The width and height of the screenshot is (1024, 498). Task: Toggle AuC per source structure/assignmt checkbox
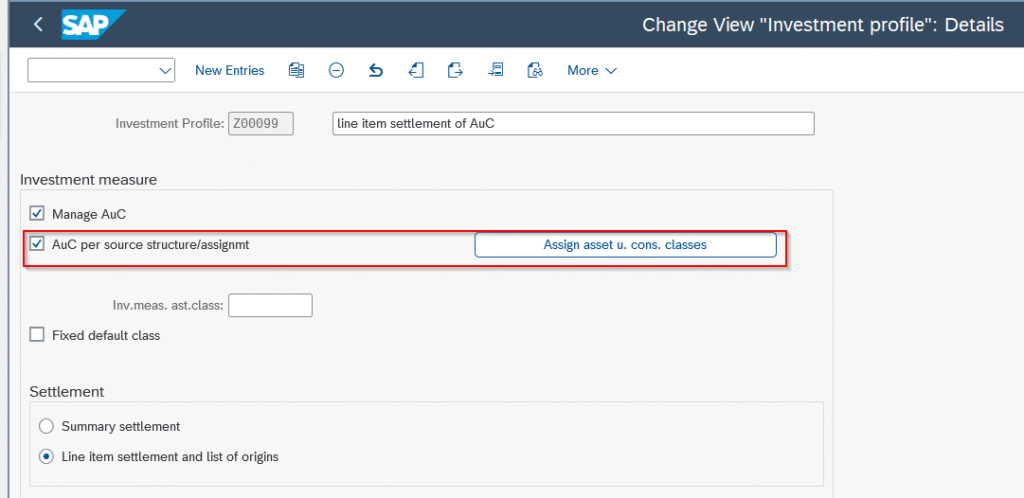[38, 244]
